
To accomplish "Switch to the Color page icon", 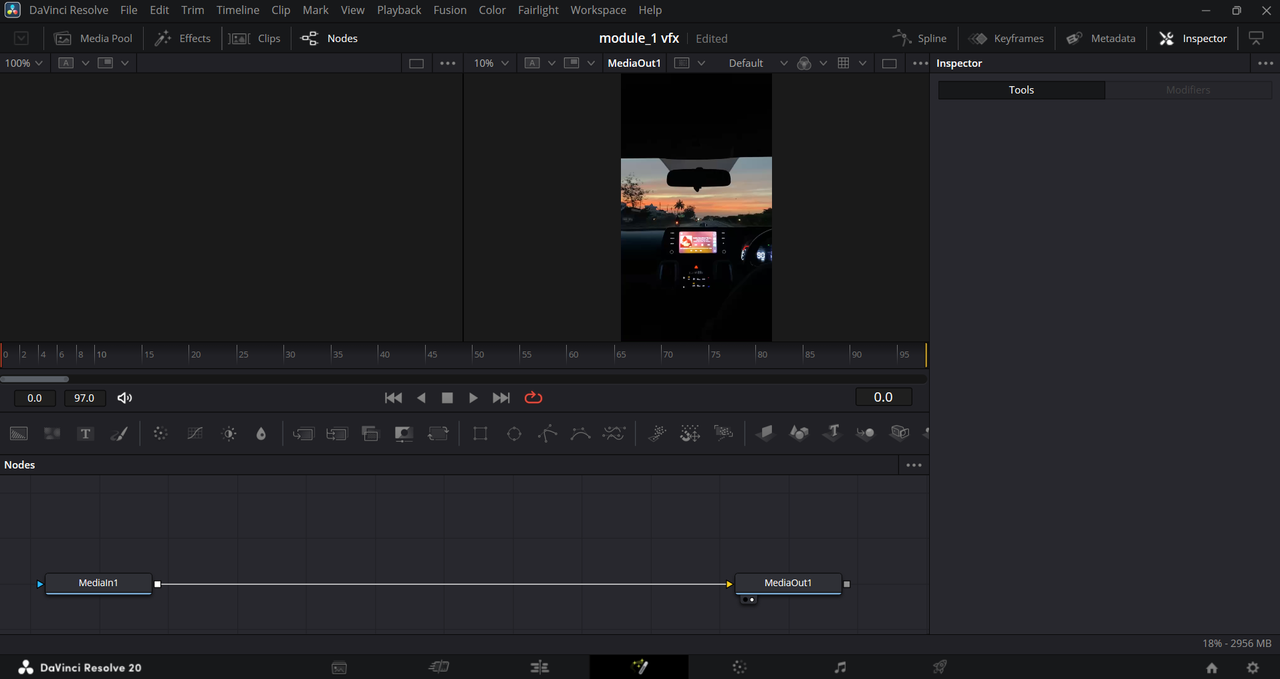I will (739, 667).
